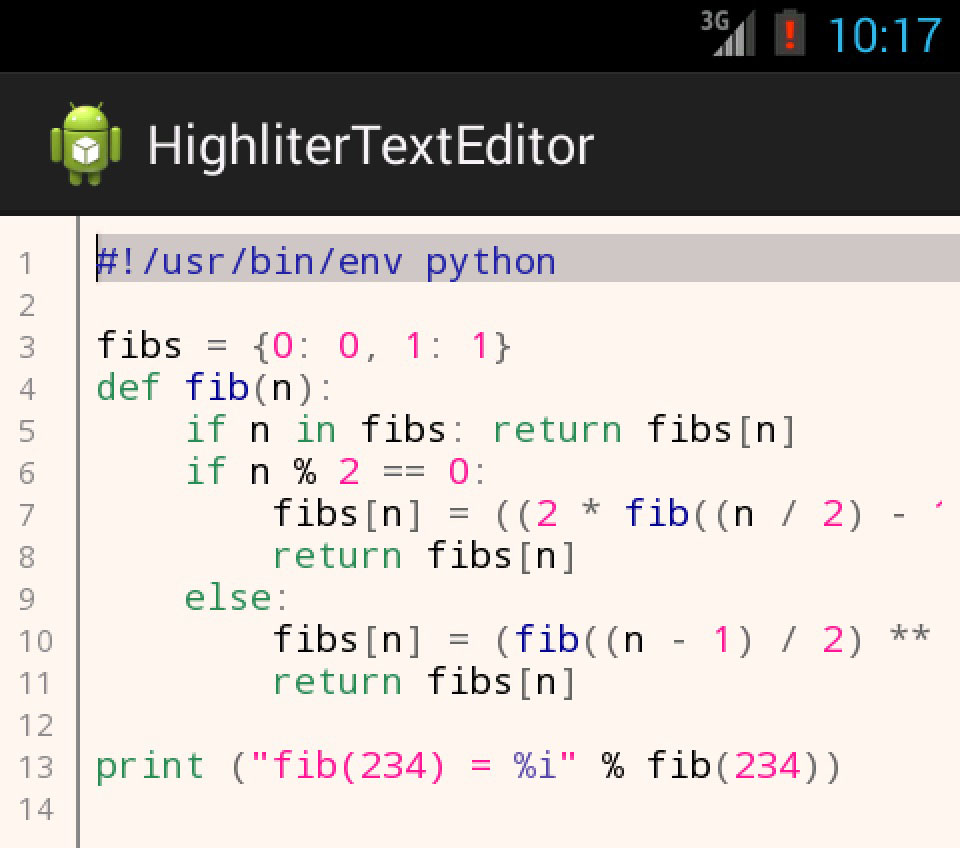Tap the 3G signal strength icon
The height and width of the screenshot is (850, 960).
coord(727,35)
